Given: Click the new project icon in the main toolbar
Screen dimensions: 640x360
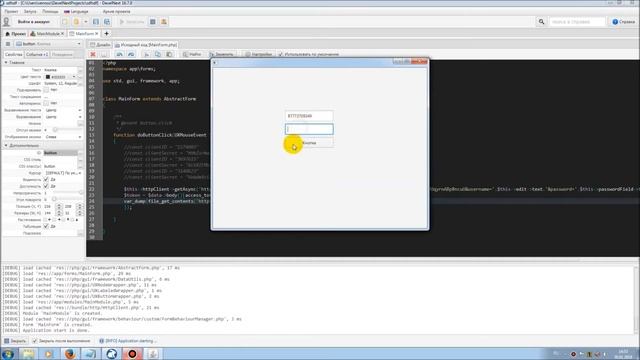Looking at the screenshot, I should 65,22.
